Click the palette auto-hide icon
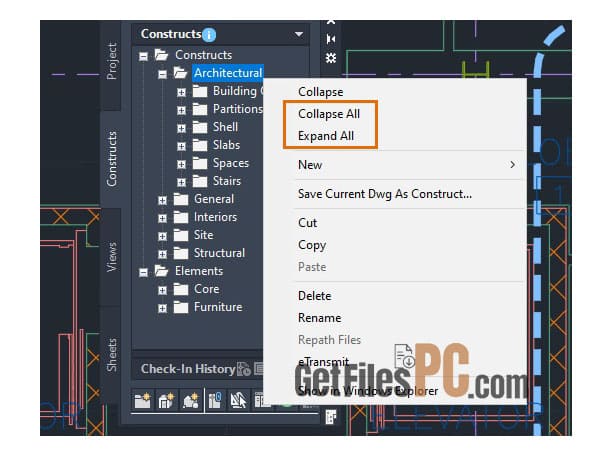This screenshot has width=610, height=454. pos(331,39)
